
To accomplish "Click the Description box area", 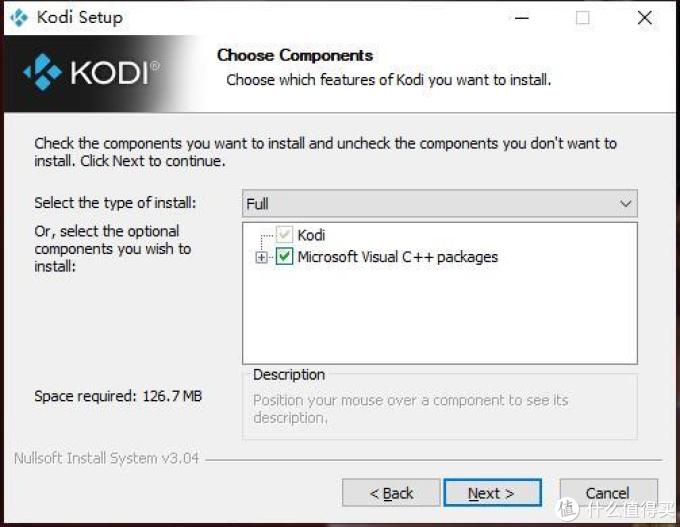I will pyautogui.click(x=440, y=407).
